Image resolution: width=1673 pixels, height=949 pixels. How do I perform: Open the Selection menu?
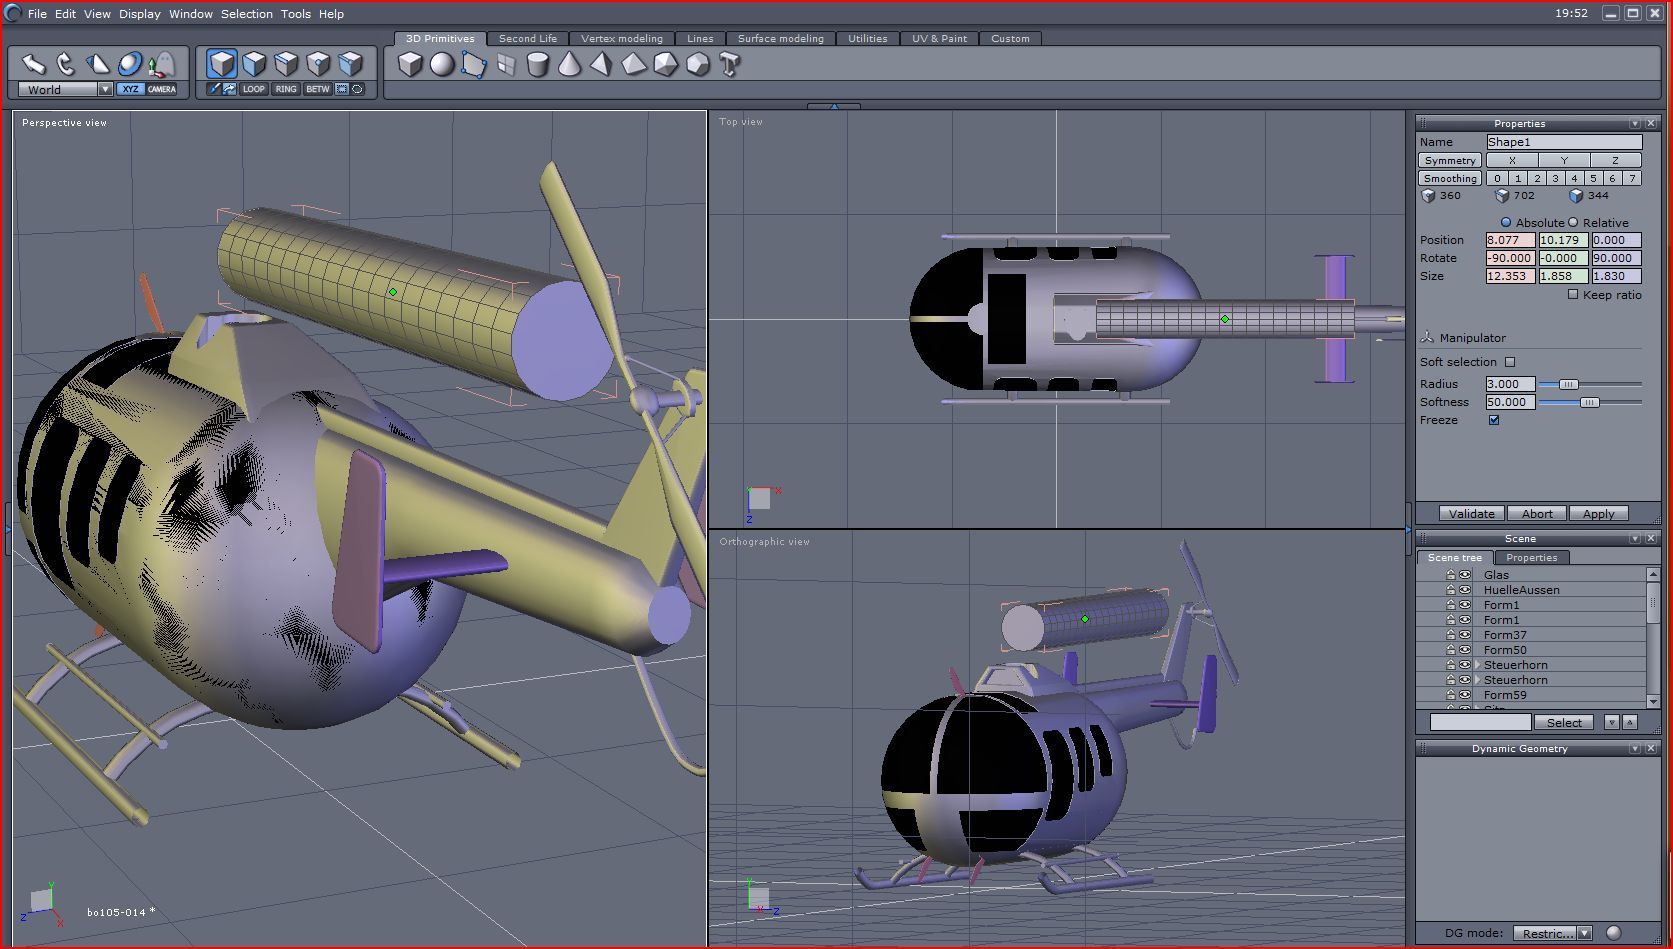(x=246, y=14)
